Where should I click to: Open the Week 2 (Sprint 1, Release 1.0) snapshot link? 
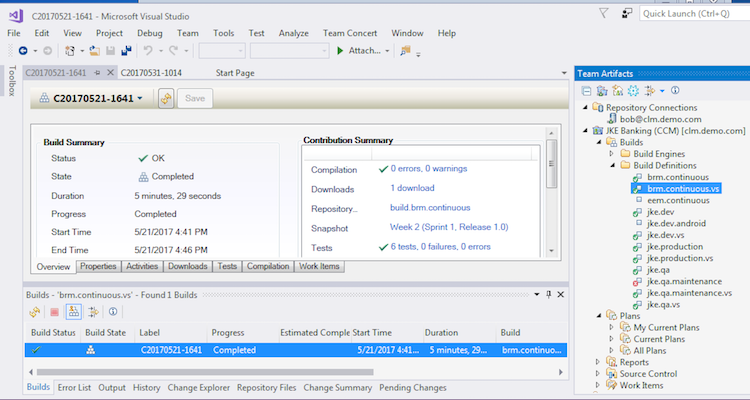coord(449,227)
